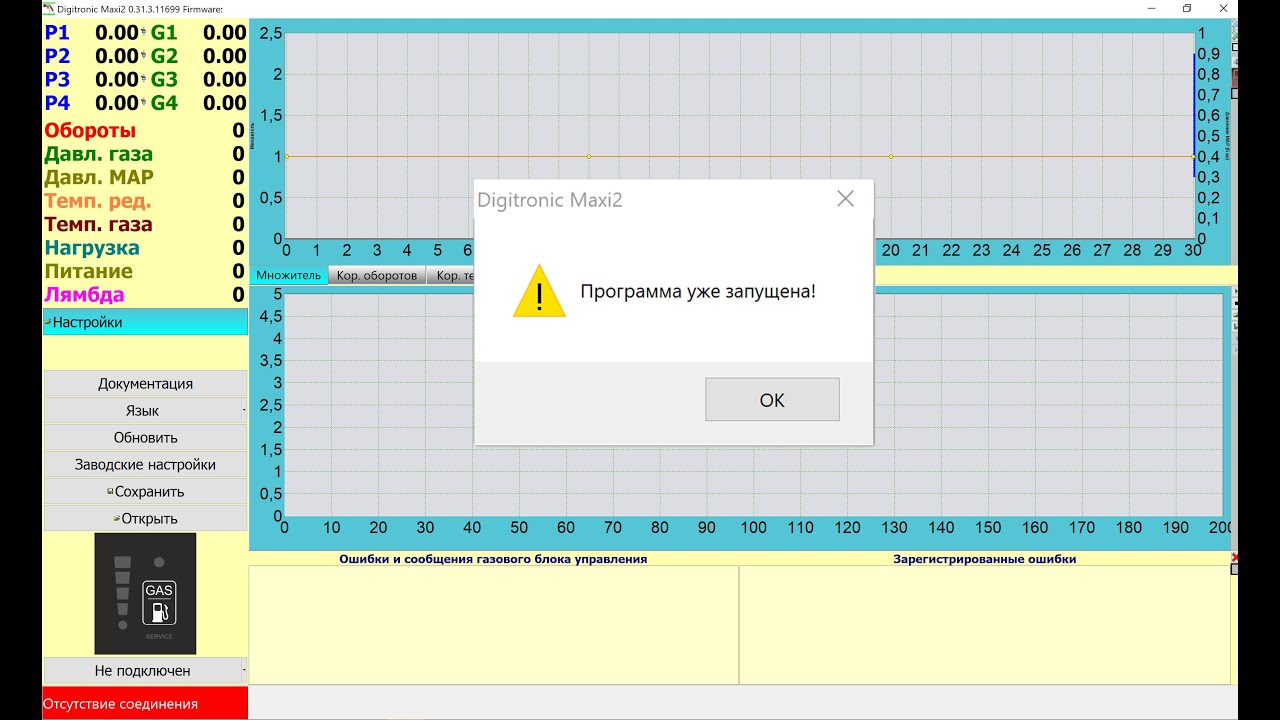
Task: Click multiplier curve start point at 0
Action: (x=287, y=156)
